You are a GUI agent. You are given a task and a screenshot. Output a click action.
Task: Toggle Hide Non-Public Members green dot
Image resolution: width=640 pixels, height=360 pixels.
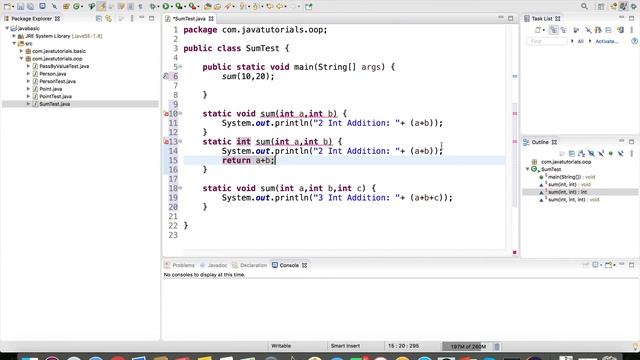tap(611, 153)
